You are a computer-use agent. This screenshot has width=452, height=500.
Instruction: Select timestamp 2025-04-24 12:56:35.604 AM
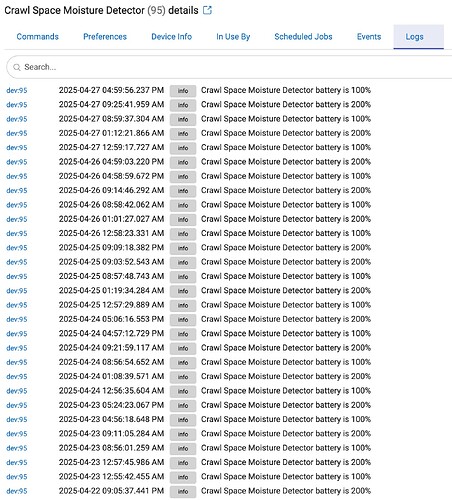(x=111, y=391)
